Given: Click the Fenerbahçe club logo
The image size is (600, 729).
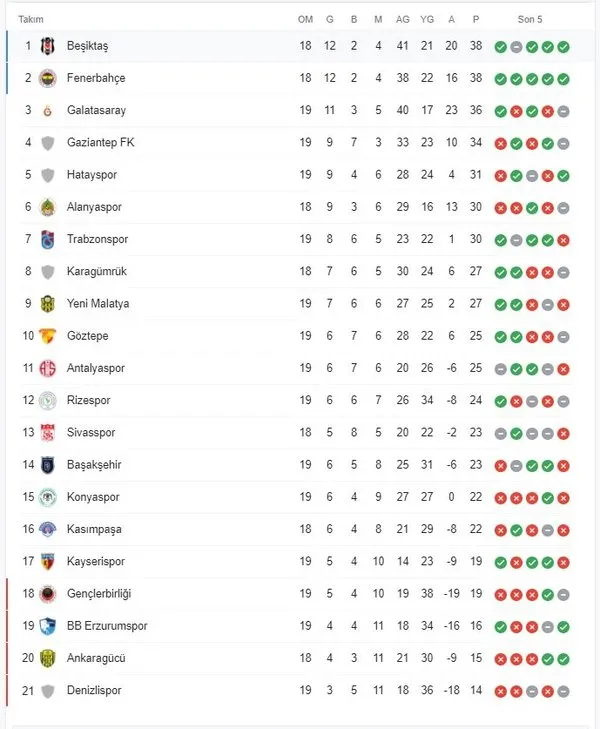Looking at the screenshot, I should (x=47, y=78).
